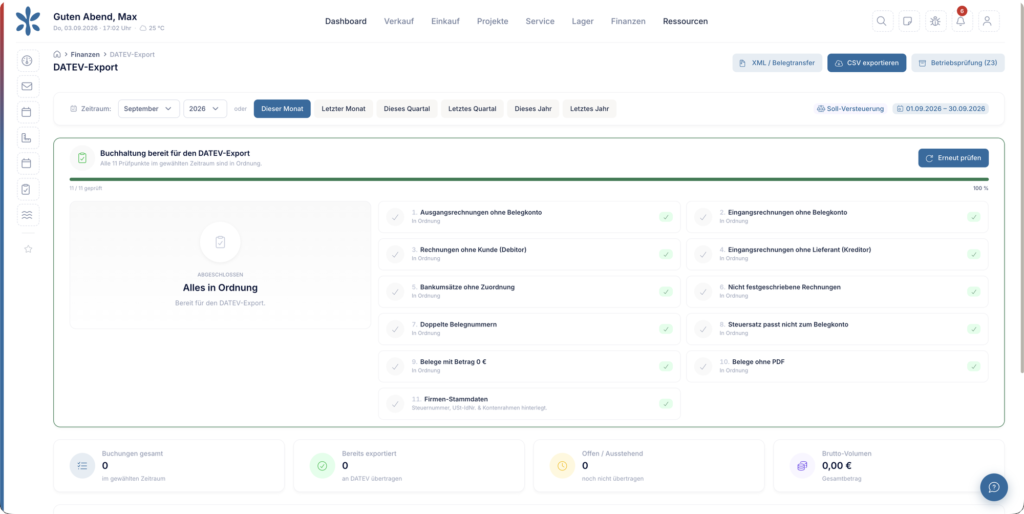Select the Letztes Quartal period
1024x514 pixels.
click(472, 108)
